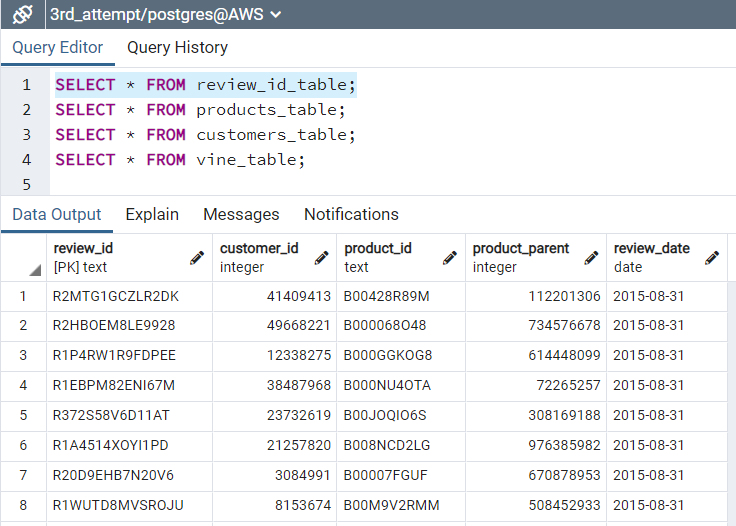736x526 pixels.
Task: Click cell R2HBOEM8LE9928
Action: (130, 326)
